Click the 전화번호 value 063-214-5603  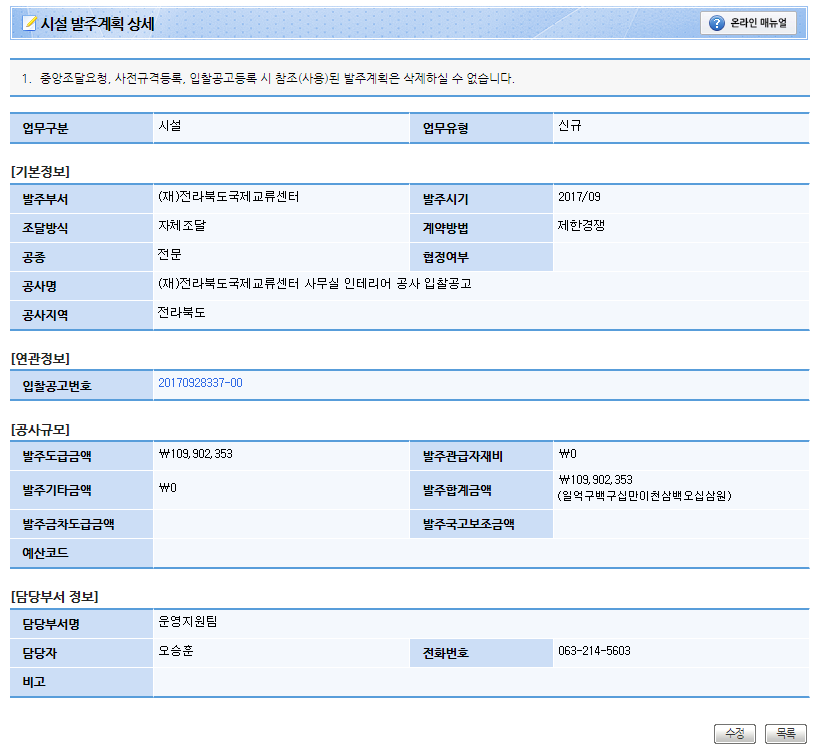(x=594, y=651)
